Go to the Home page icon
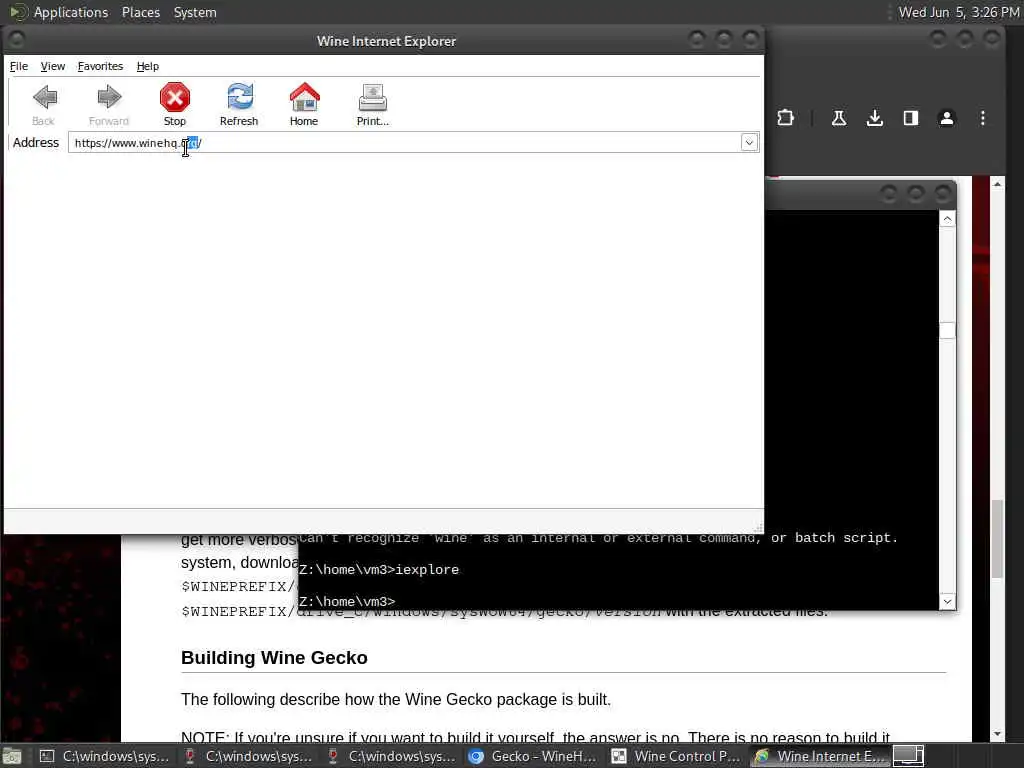 click(304, 104)
